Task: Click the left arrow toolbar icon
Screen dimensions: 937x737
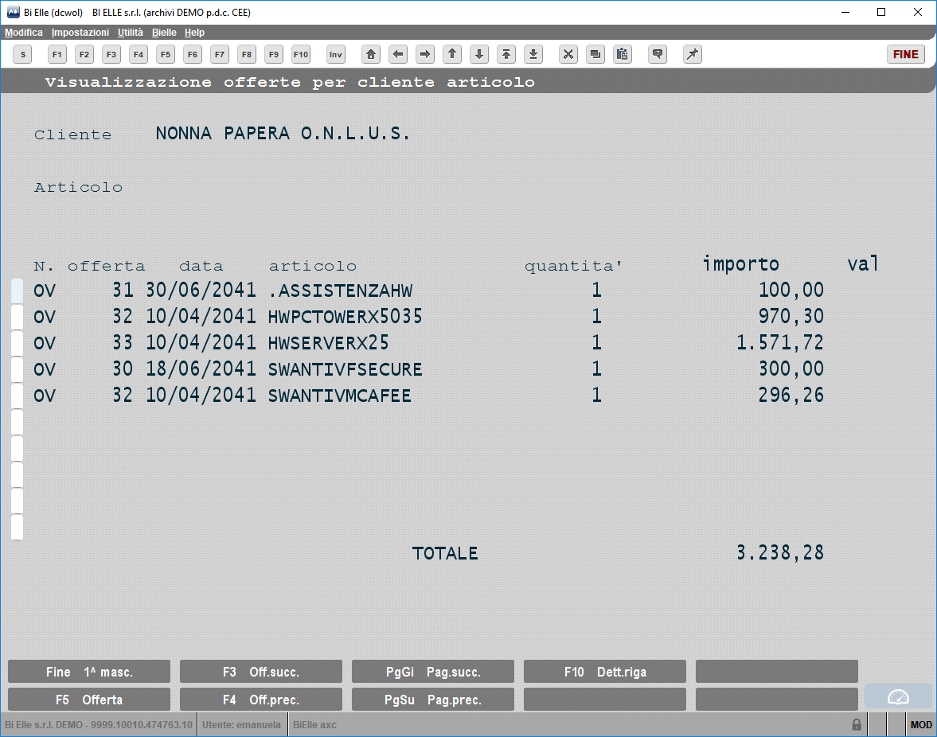Action: pos(398,54)
